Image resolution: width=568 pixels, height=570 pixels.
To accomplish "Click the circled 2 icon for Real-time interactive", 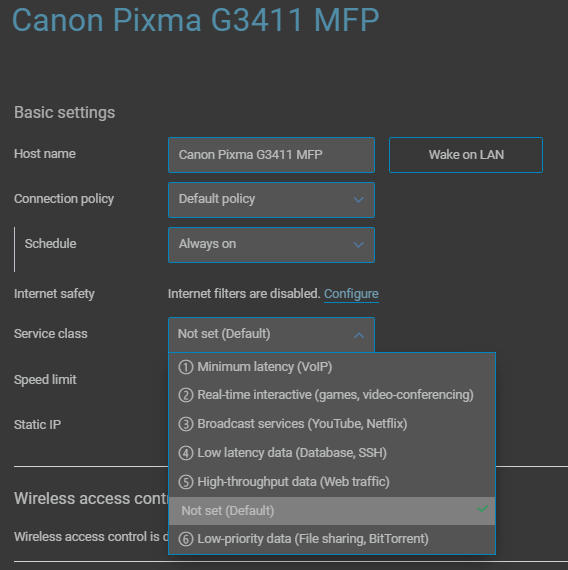I will (186, 395).
